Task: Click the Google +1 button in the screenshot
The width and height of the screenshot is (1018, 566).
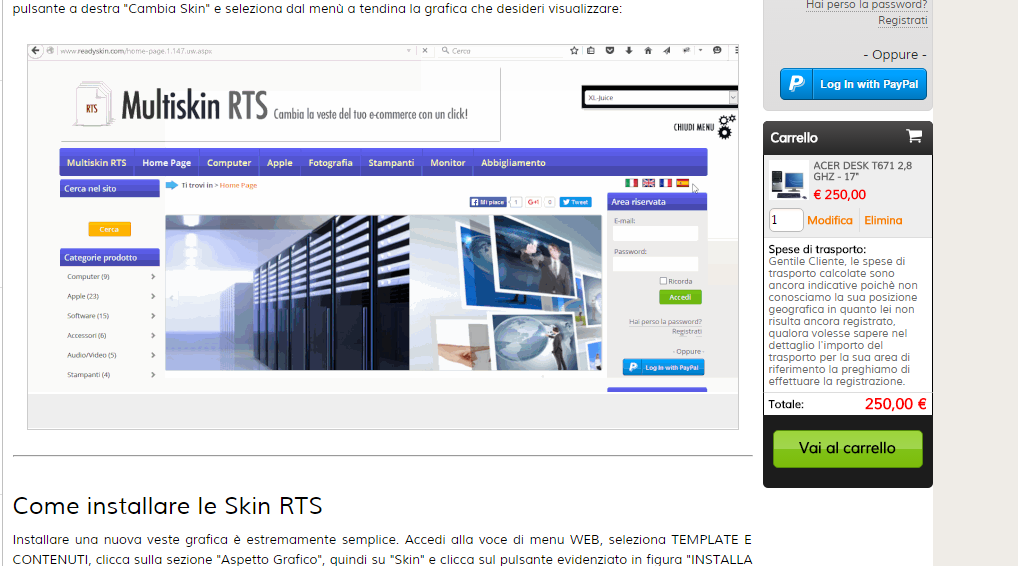Action: [533, 202]
